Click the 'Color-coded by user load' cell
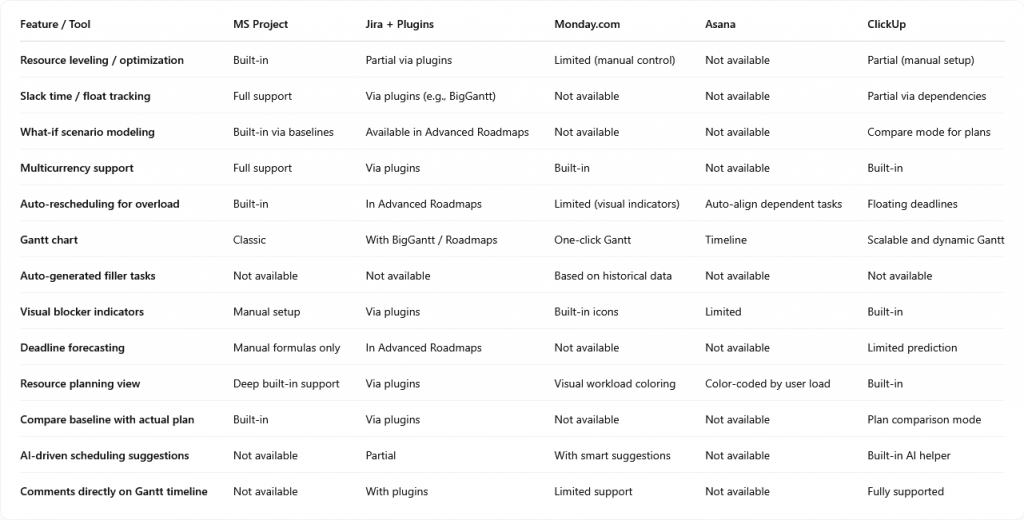Screen dimensions: 1024x520 tap(768, 383)
